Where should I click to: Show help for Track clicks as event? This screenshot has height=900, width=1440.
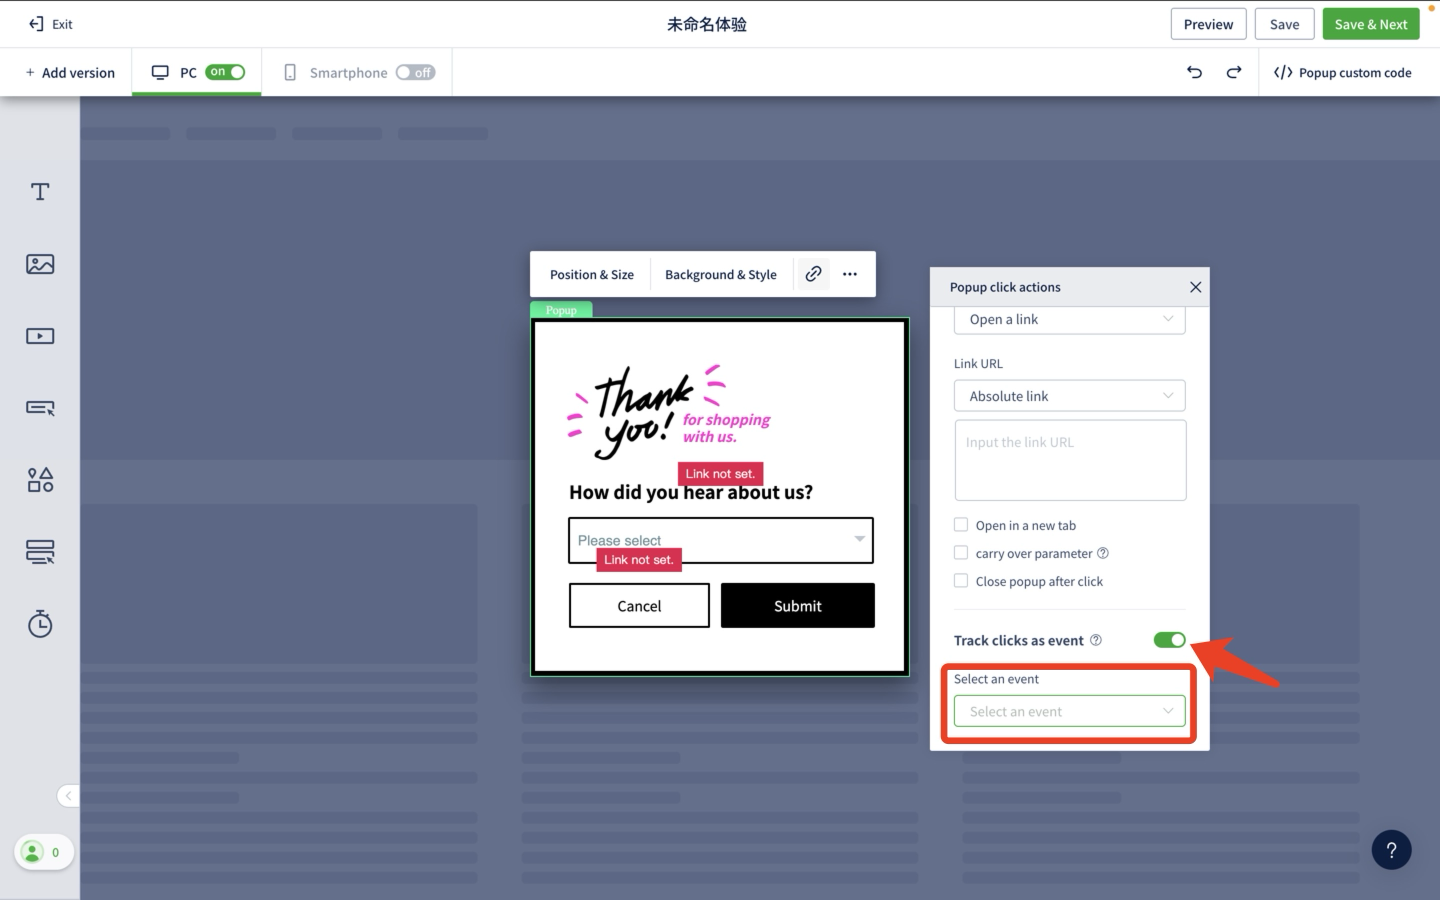click(1096, 640)
